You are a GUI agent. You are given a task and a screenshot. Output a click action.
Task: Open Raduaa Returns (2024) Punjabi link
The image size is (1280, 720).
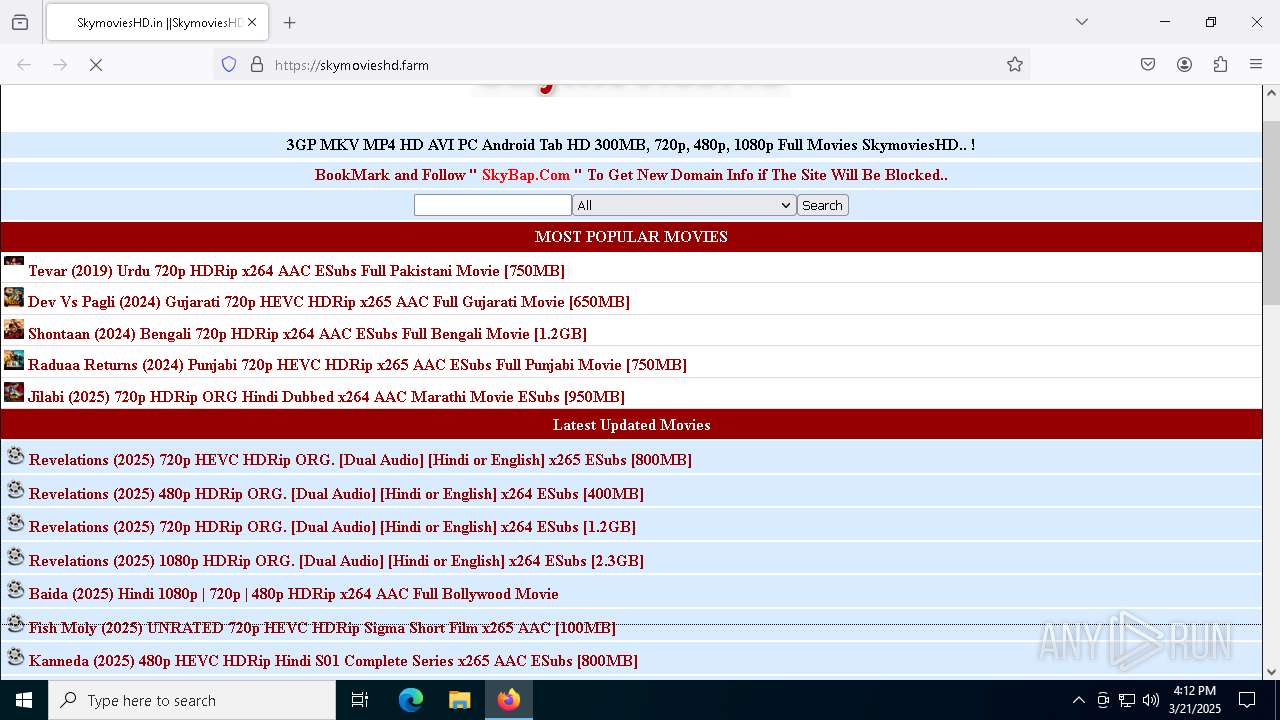[x=357, y=365]
